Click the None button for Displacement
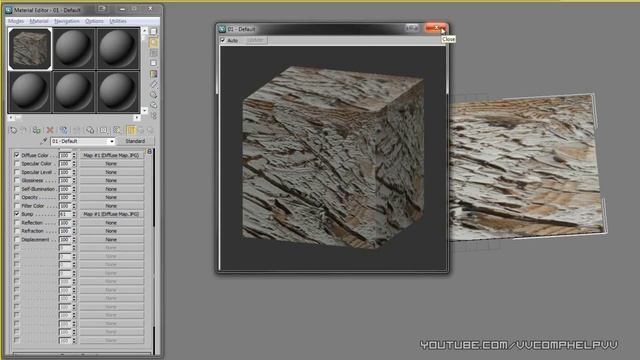 point(111,239)
